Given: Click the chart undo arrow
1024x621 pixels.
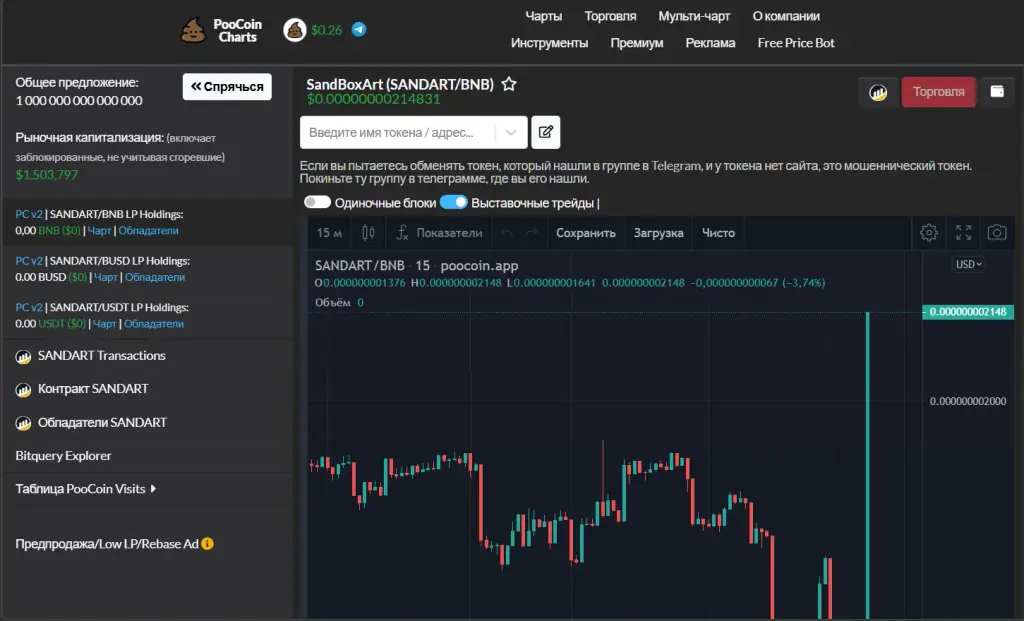Looking at the screenshot, I should (506, 233).
